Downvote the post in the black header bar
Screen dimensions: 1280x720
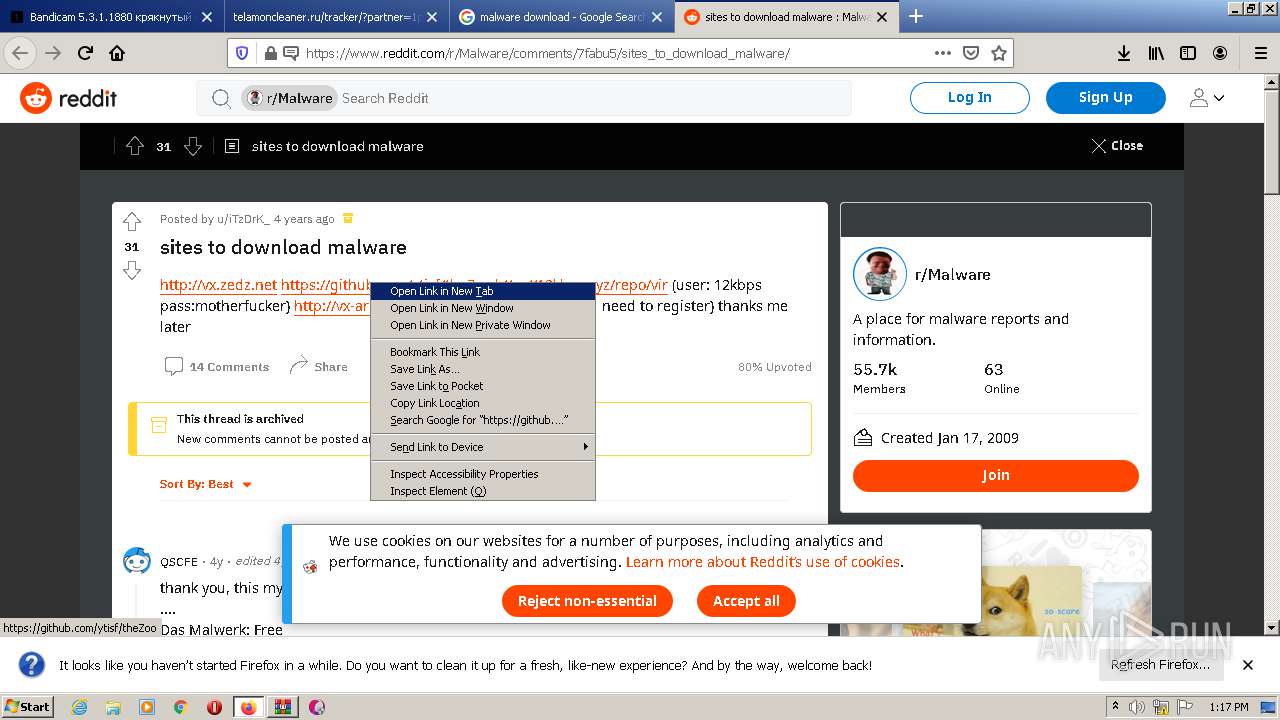tap(193, 146)
